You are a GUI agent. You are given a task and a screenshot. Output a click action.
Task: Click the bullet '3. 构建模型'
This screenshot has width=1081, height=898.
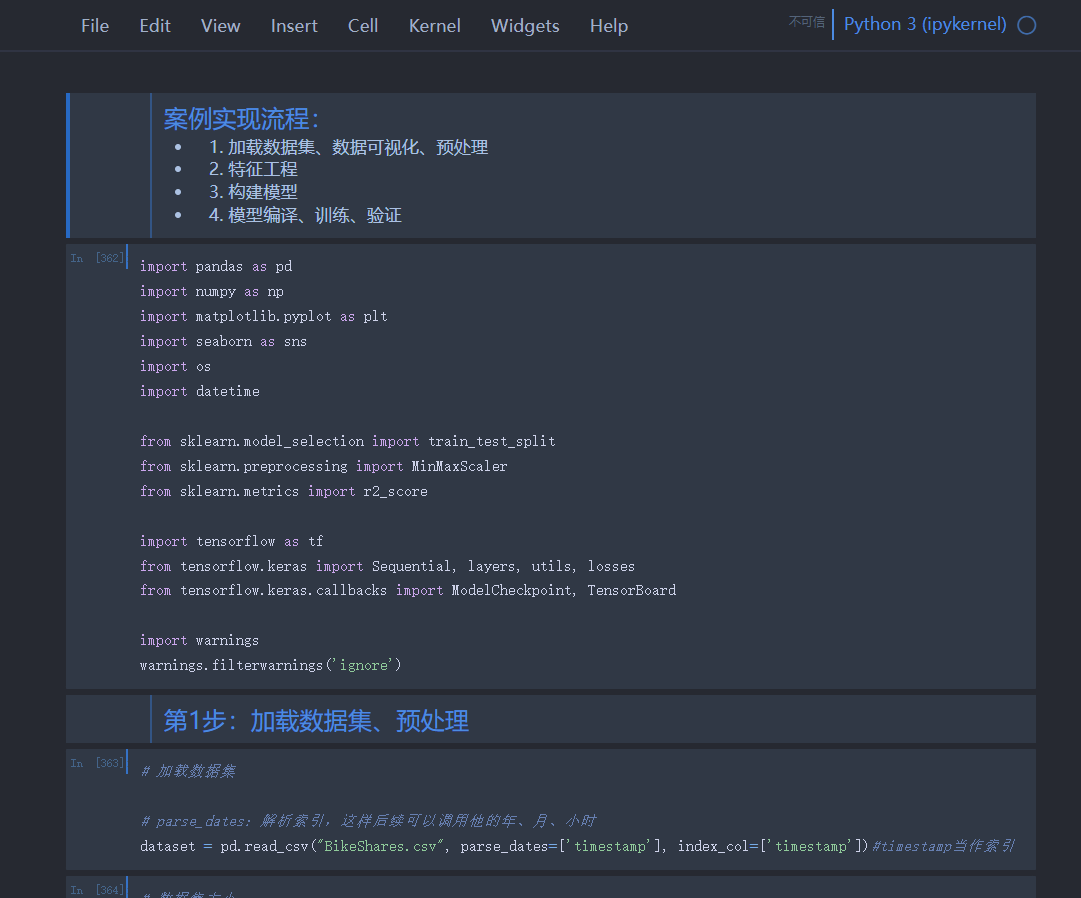pyautogui.click(x=253, y=192)
